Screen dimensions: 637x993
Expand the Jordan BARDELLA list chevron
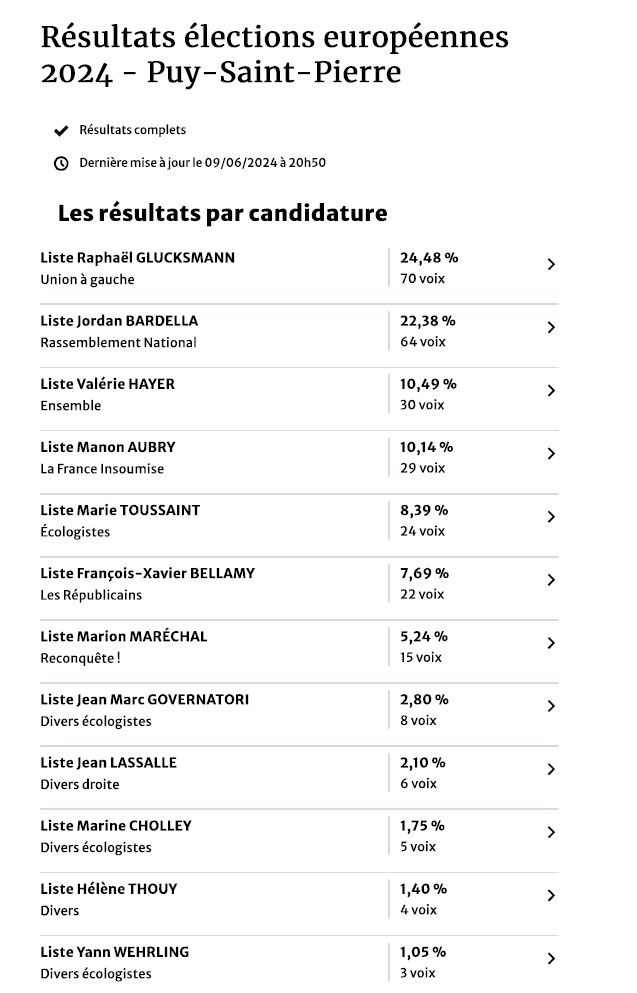tap(551, 328)
